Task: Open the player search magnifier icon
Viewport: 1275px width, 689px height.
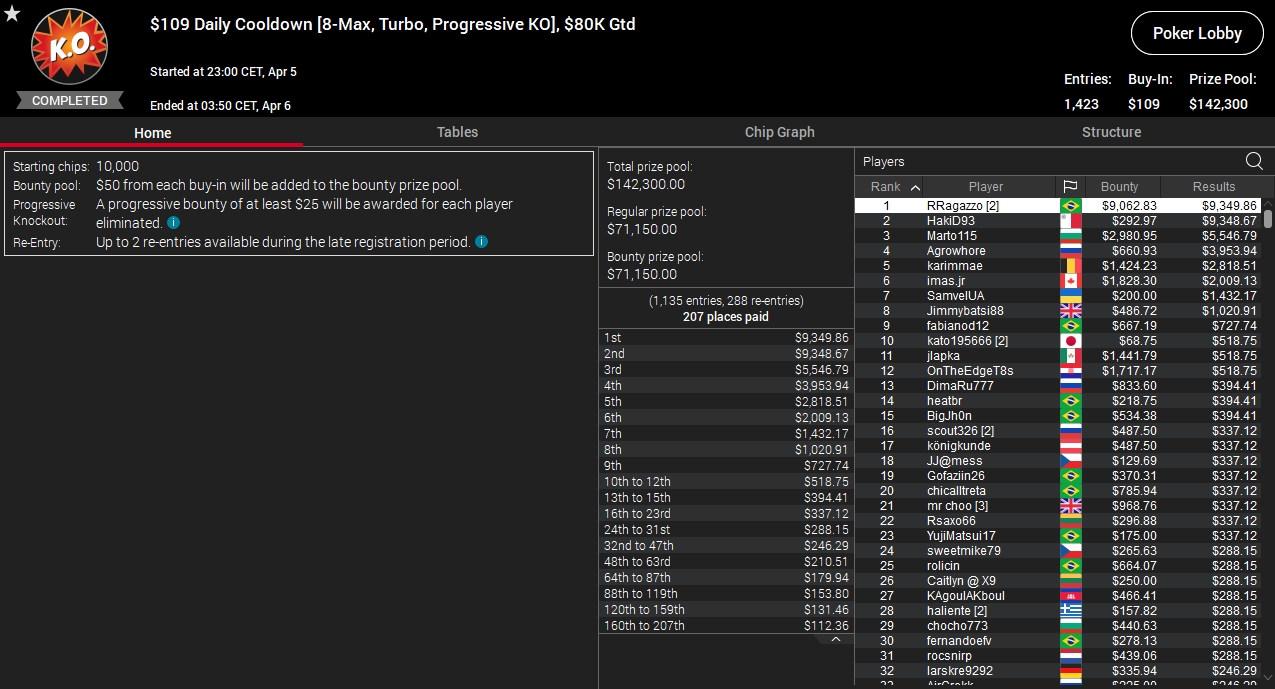Action: 1254,161
